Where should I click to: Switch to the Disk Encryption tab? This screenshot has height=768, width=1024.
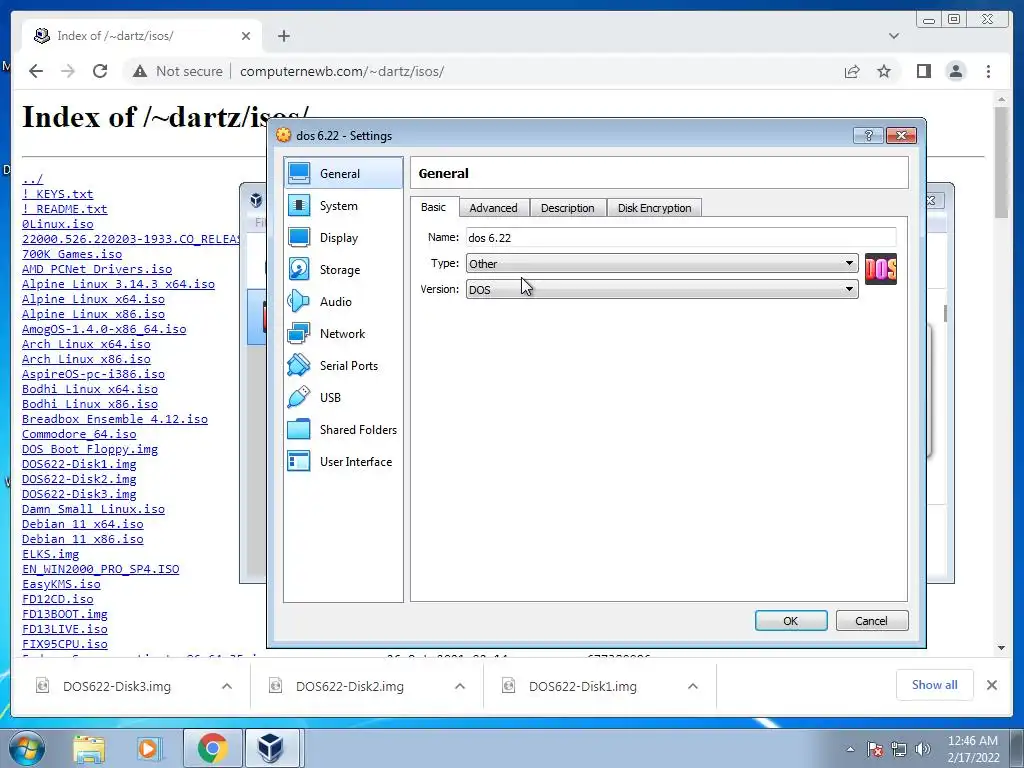(x=654, y=208)
